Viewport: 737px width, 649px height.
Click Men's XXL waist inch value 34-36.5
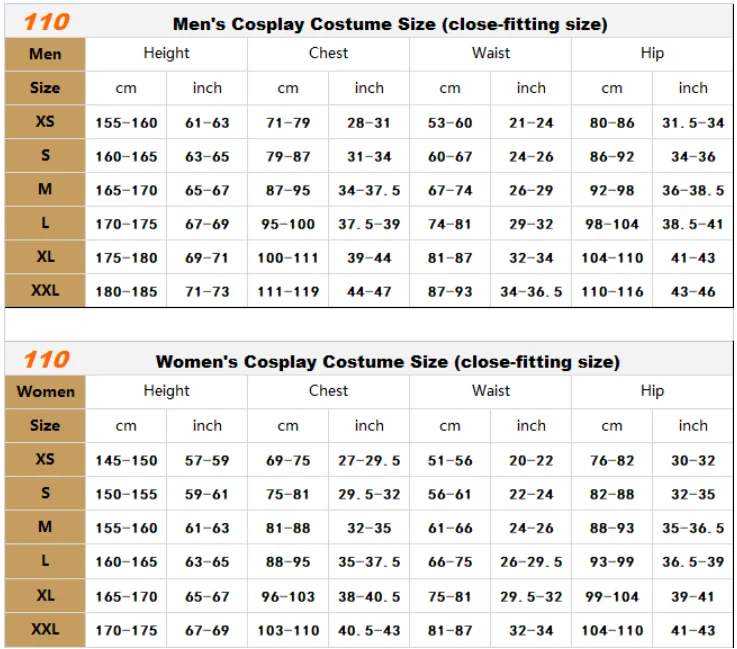point(531,292)
